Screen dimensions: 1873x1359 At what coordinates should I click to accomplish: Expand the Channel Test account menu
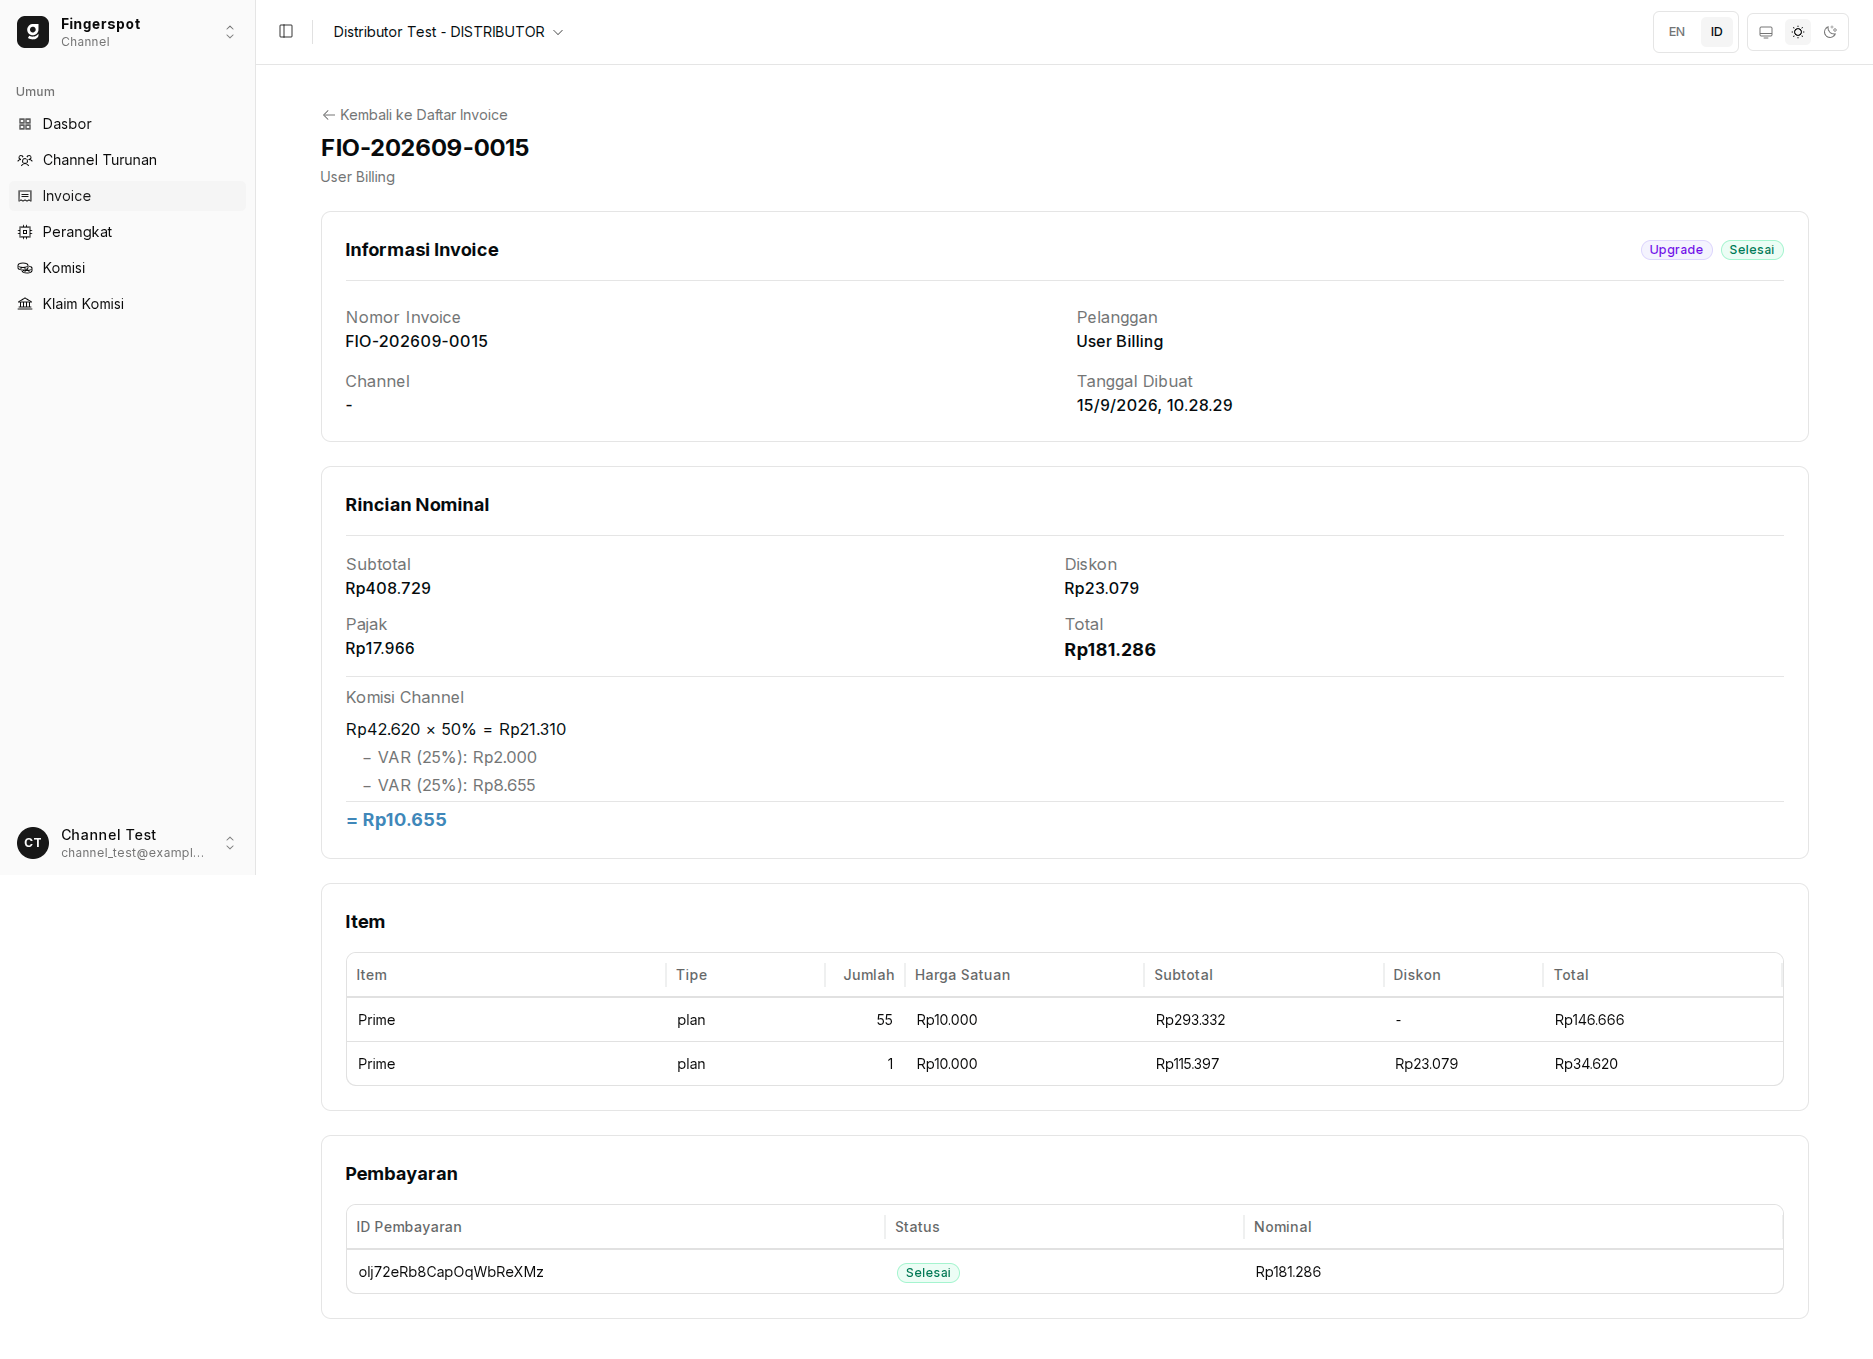128,843
